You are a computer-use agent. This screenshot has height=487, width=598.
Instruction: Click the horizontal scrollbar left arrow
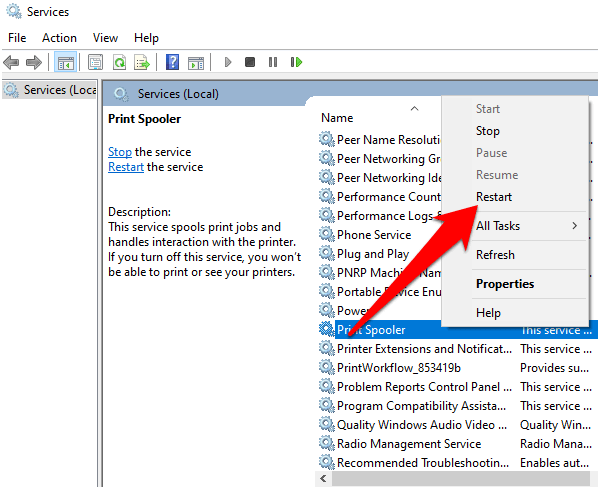point(323,478)
